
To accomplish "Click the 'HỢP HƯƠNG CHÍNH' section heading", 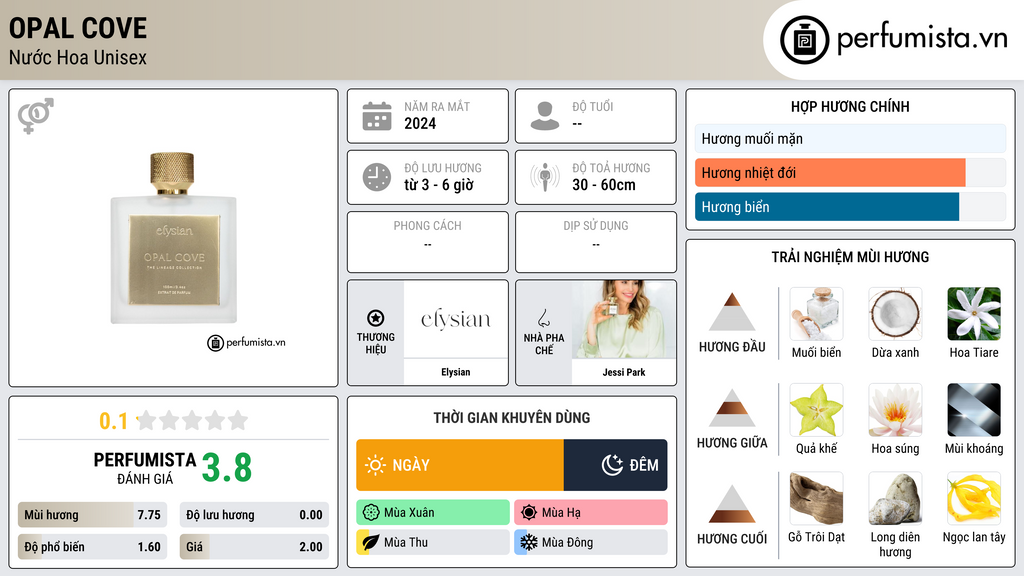I will (850, 106).
